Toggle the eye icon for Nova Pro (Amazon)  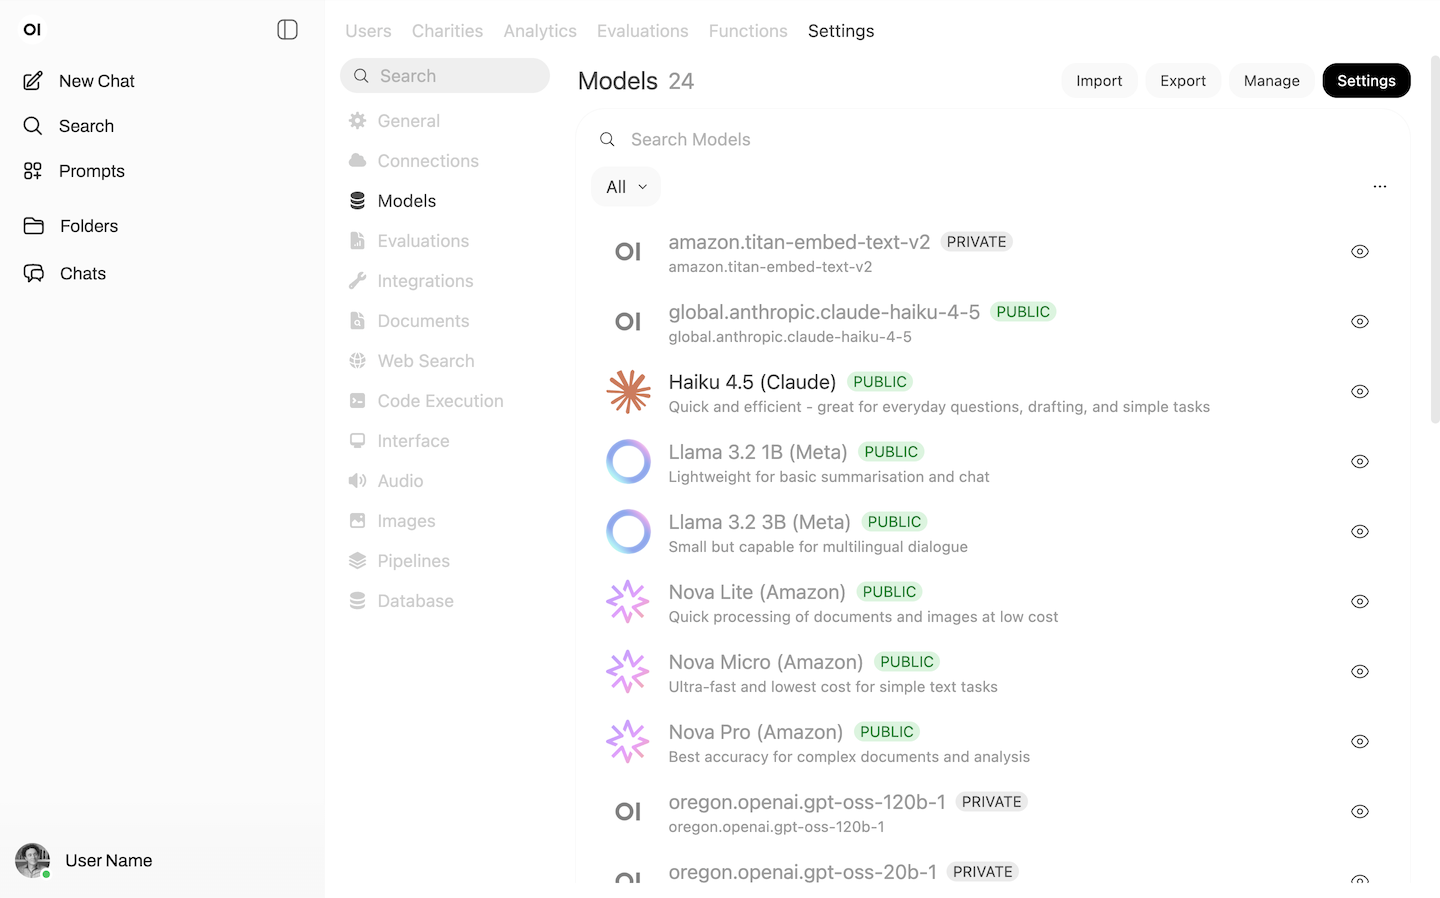(x=1360, y=742)
